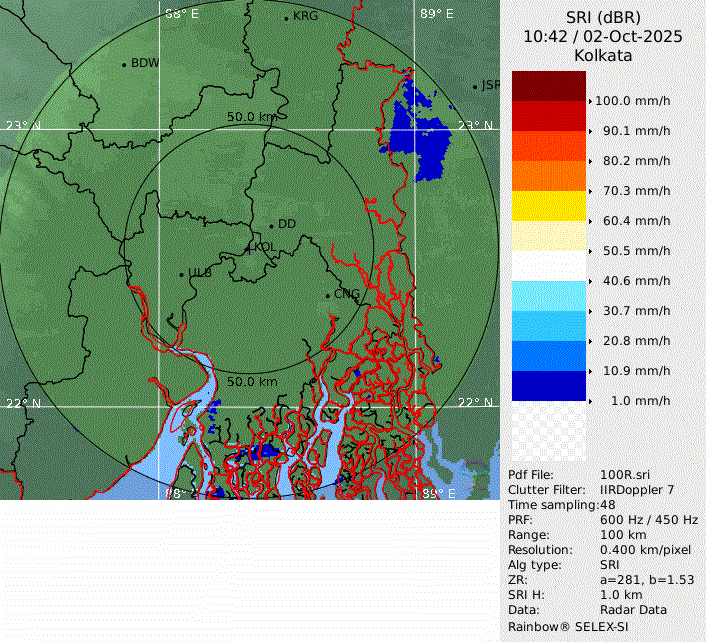Select the JSR station marker
706x642 pixels.
coord(476,87)
